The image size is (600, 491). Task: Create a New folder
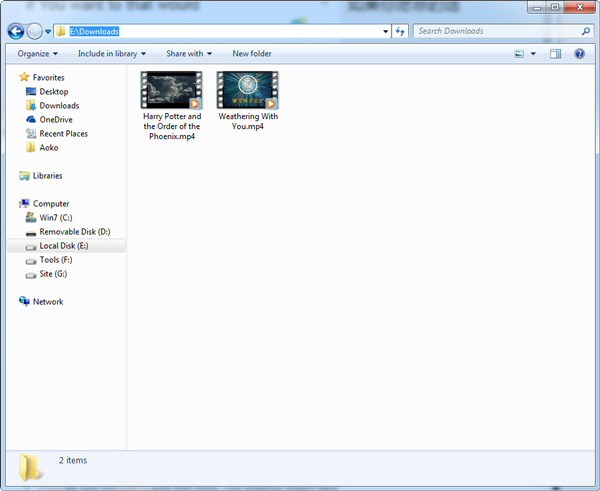(x=252, y=54)
